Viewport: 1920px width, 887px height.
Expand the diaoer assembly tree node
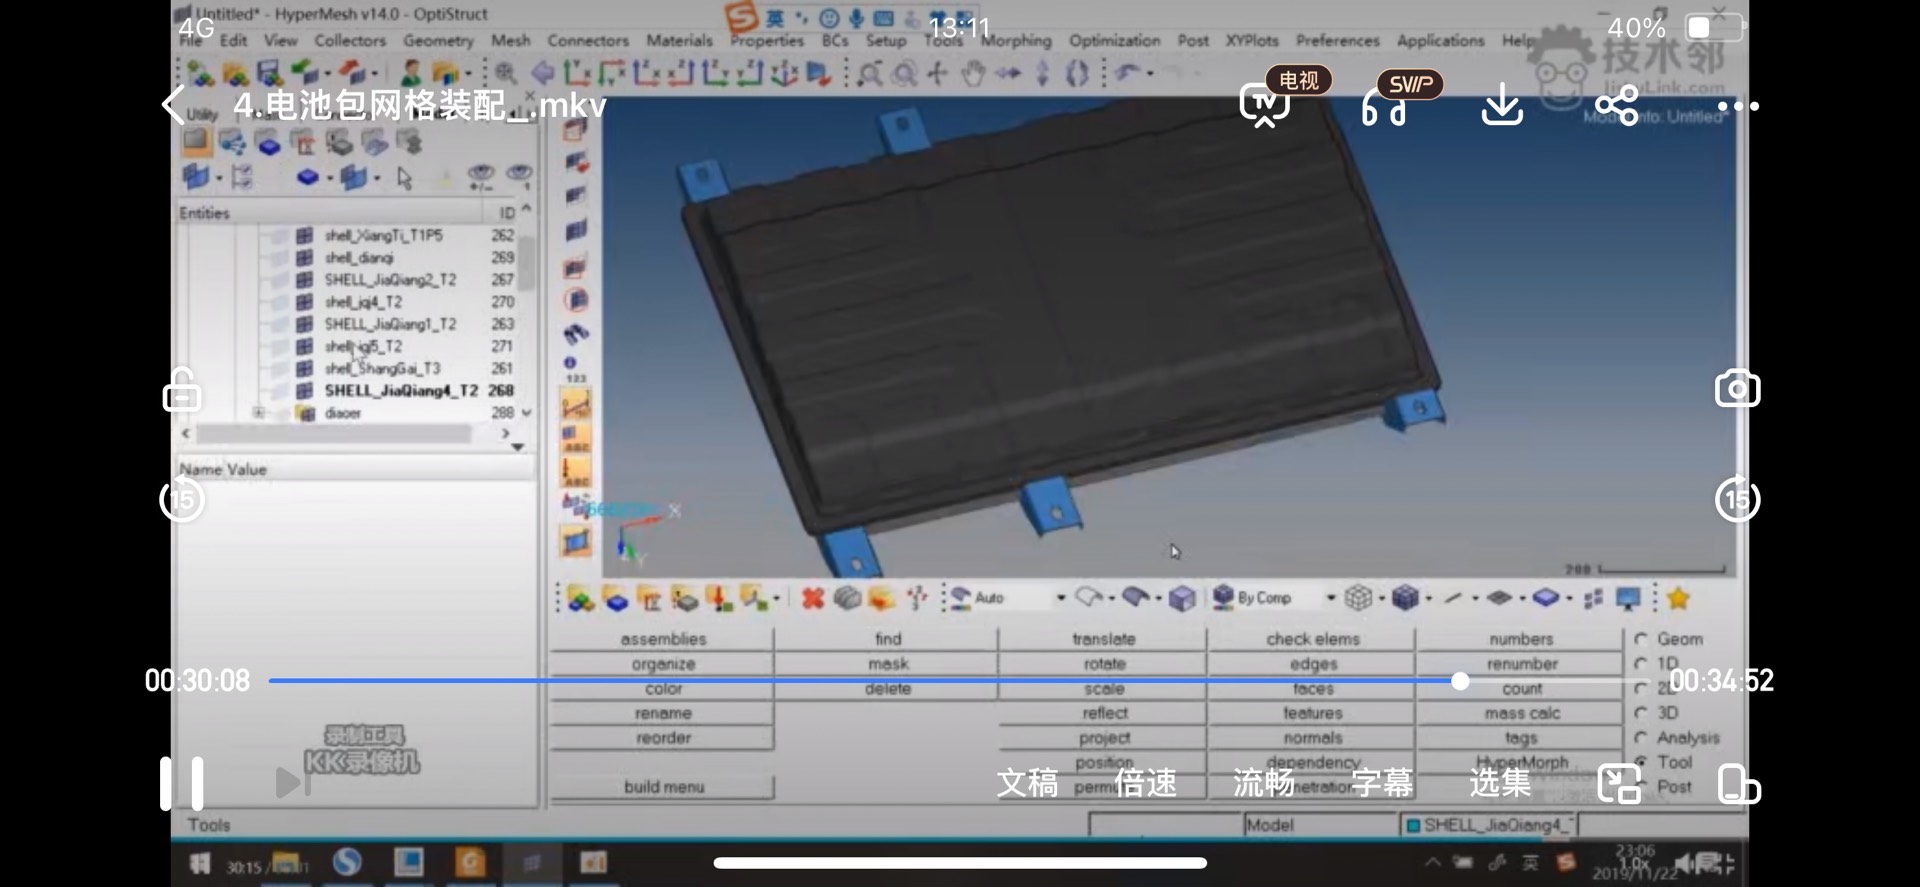[x=259, y=412]
